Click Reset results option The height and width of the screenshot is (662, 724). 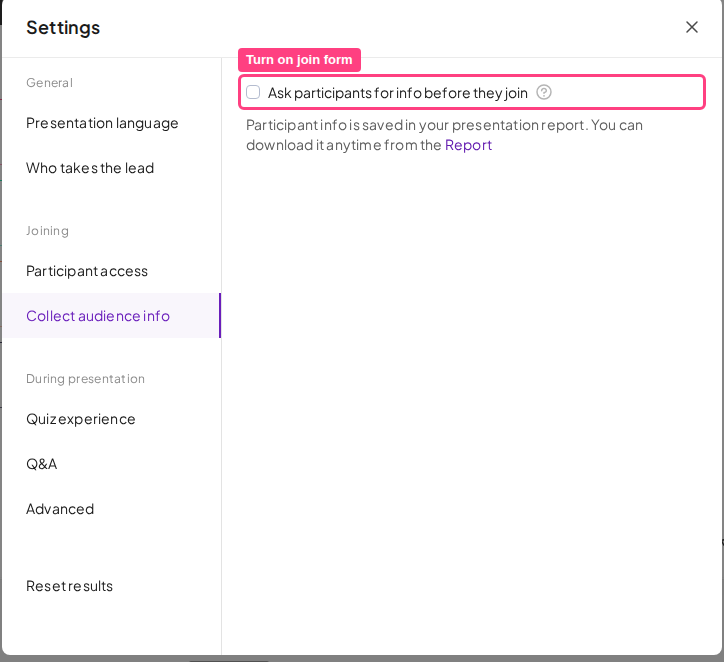pyautogui.click(x=111, y=586)
